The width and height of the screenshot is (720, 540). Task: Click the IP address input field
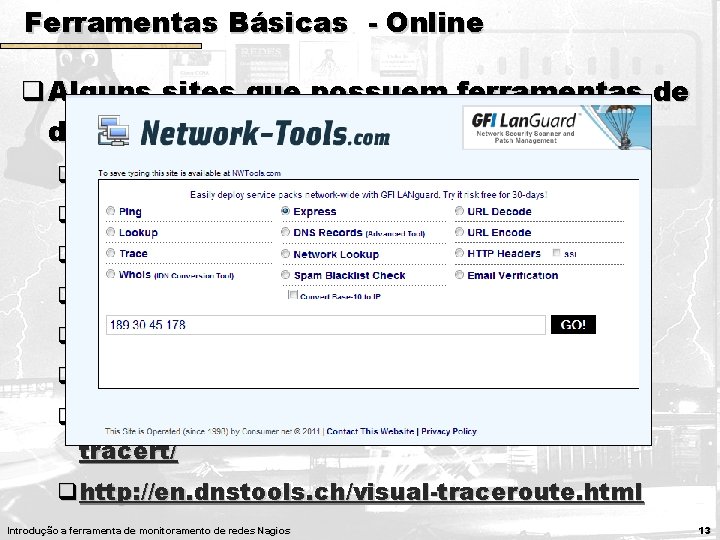326,325
